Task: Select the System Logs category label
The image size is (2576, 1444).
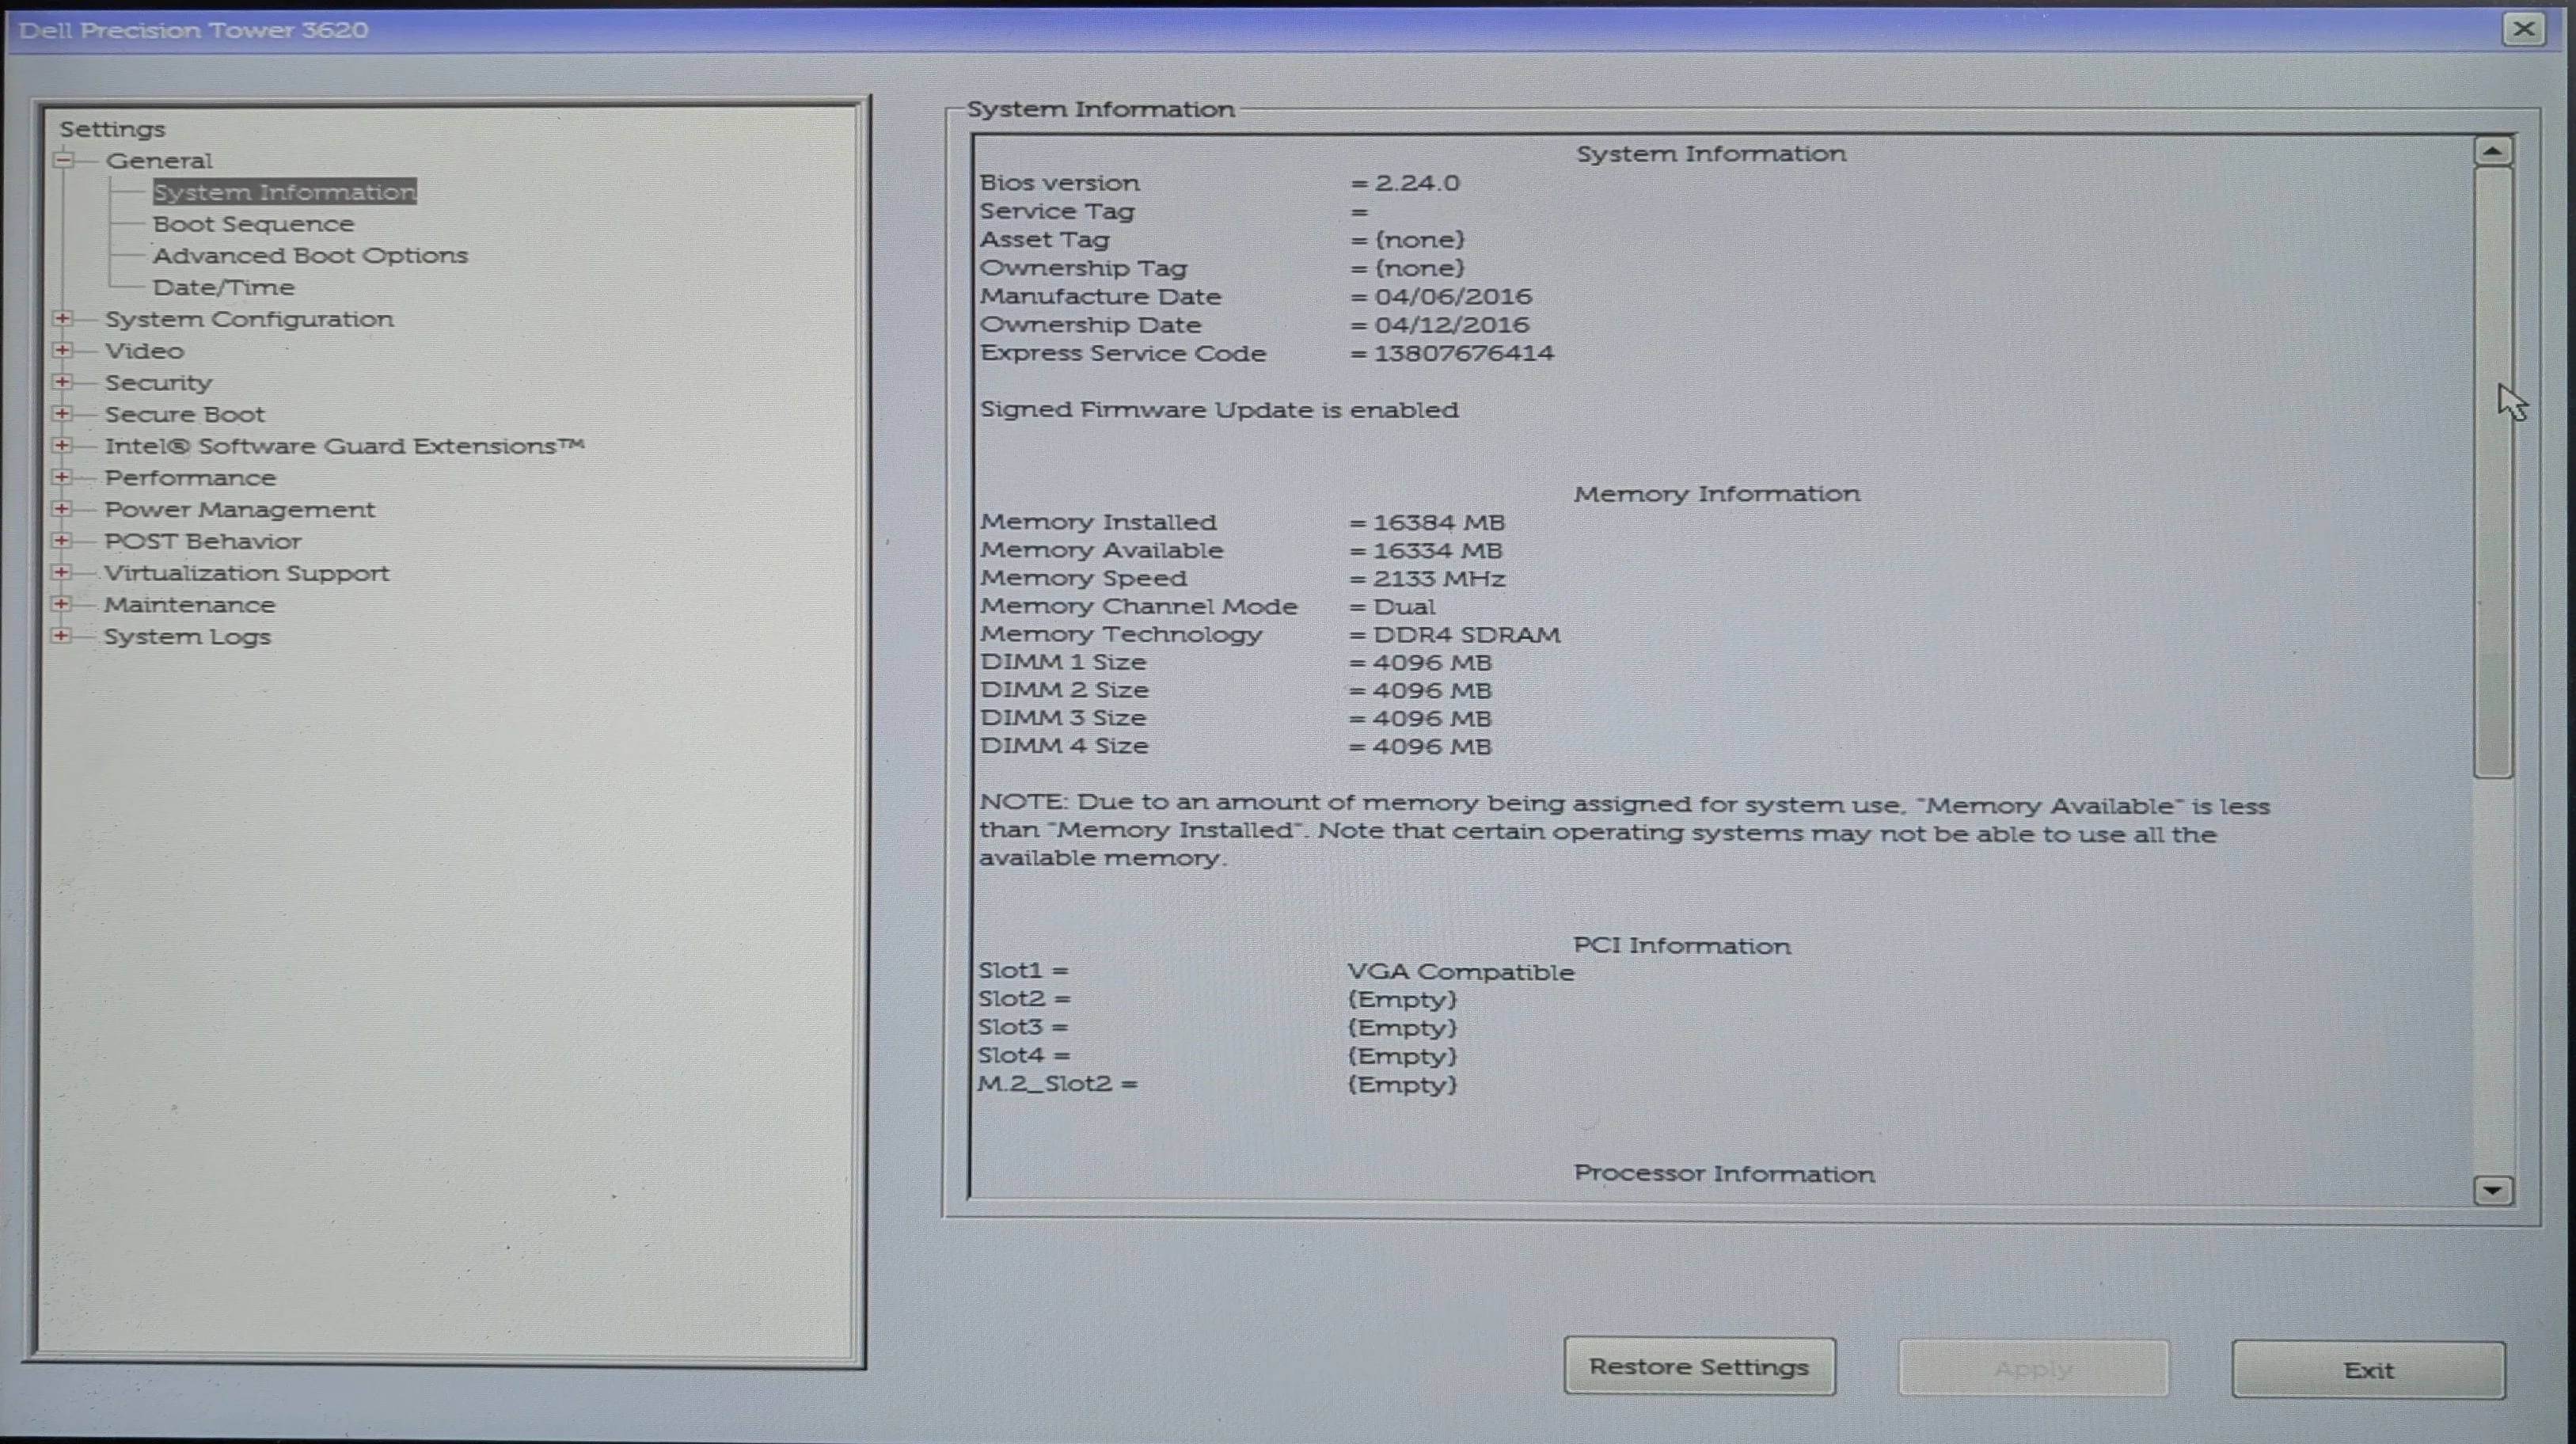Action: pyautogui.click(x=187, y=637)
